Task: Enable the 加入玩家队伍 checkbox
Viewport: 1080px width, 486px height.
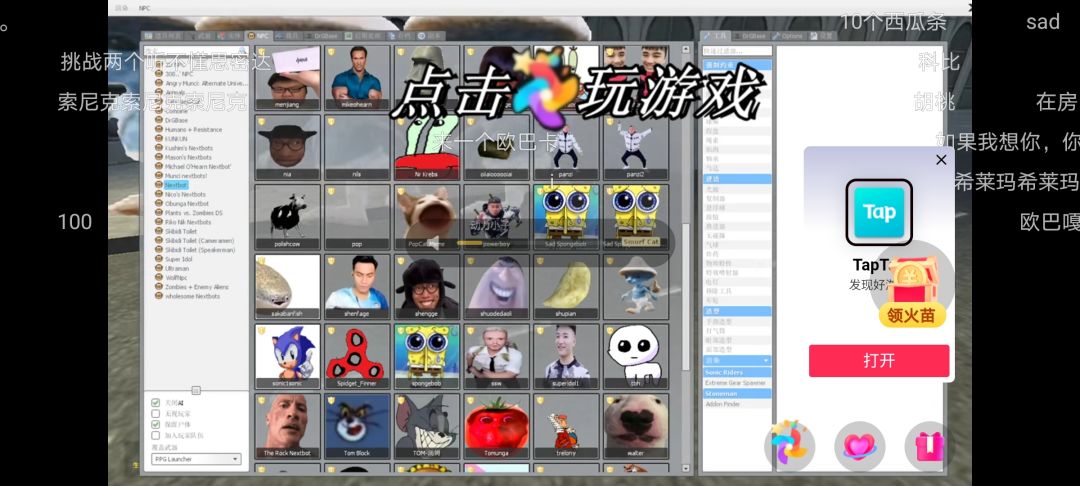Action: point(156,436)
